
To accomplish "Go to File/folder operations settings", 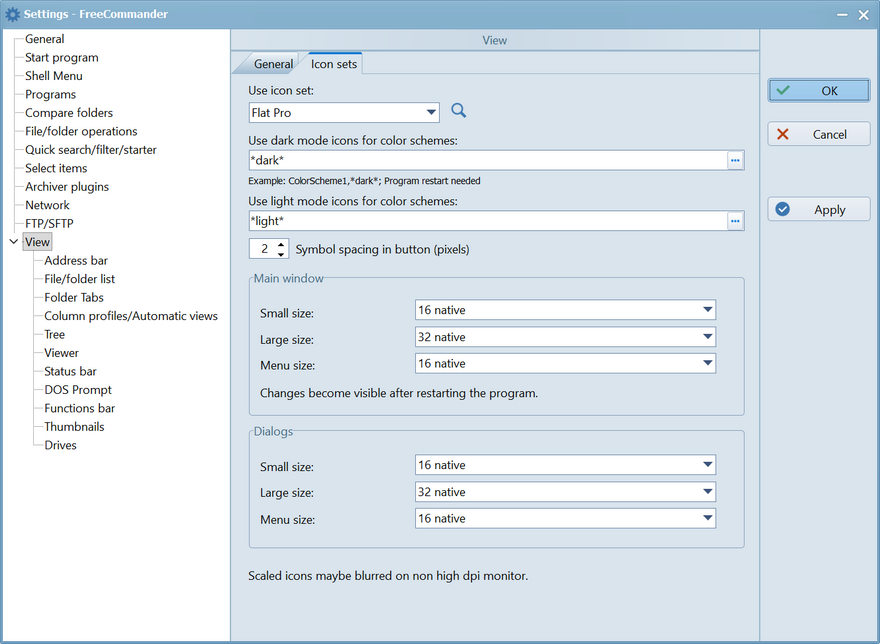I will click(x=81, y=131).
